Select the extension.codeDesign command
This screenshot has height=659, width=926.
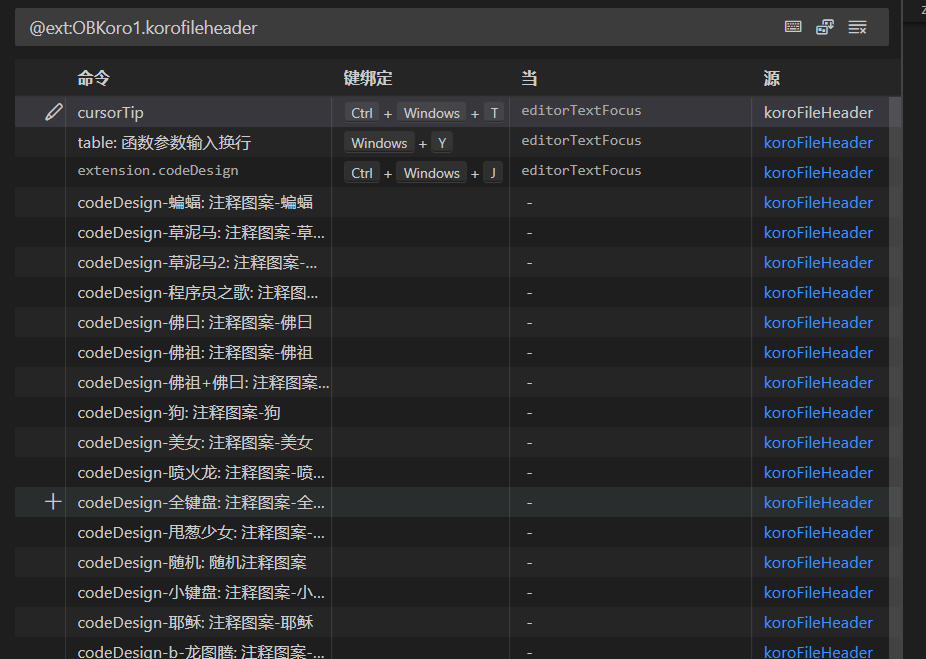click(158, 171)
